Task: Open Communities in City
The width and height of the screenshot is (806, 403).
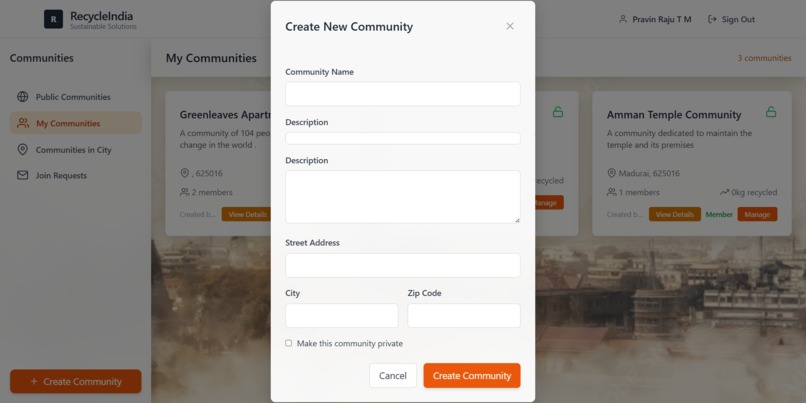Action: pos(76,150)
